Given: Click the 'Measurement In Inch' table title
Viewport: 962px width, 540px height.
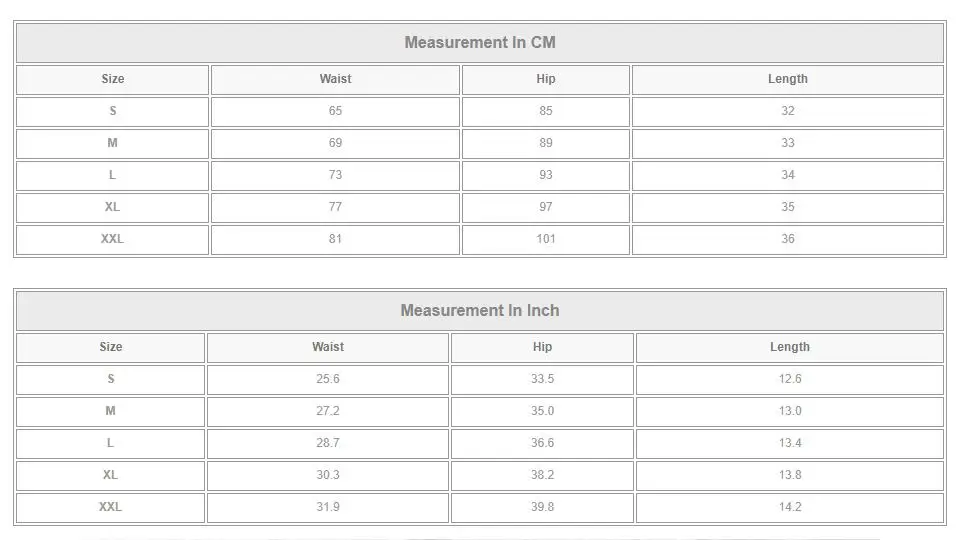Looking at the screenshot, I should tap(479, 311).
